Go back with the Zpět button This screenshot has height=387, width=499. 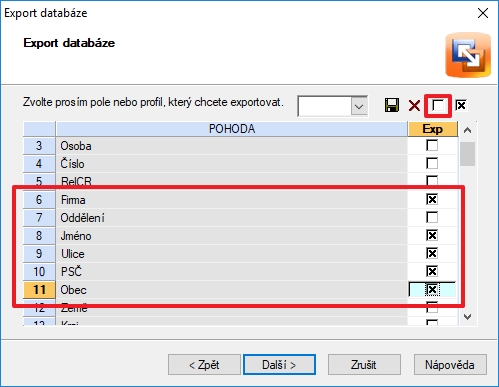(x=204, y=365)
